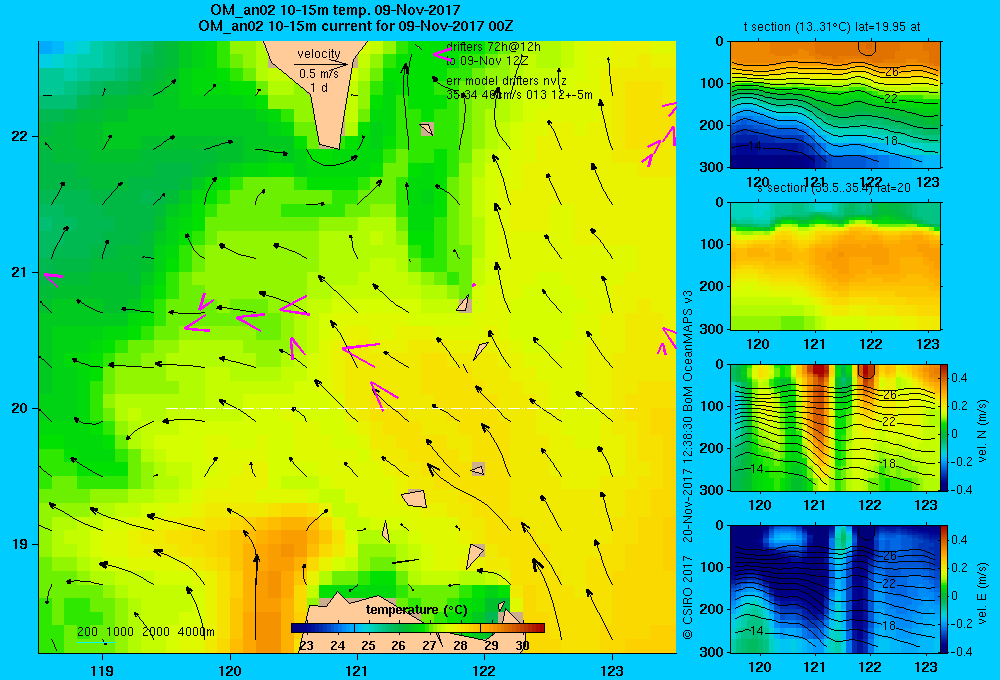Click the 25 tick label on temperature colorbar
Screen dimensions: 1000x680
(368, 646)
